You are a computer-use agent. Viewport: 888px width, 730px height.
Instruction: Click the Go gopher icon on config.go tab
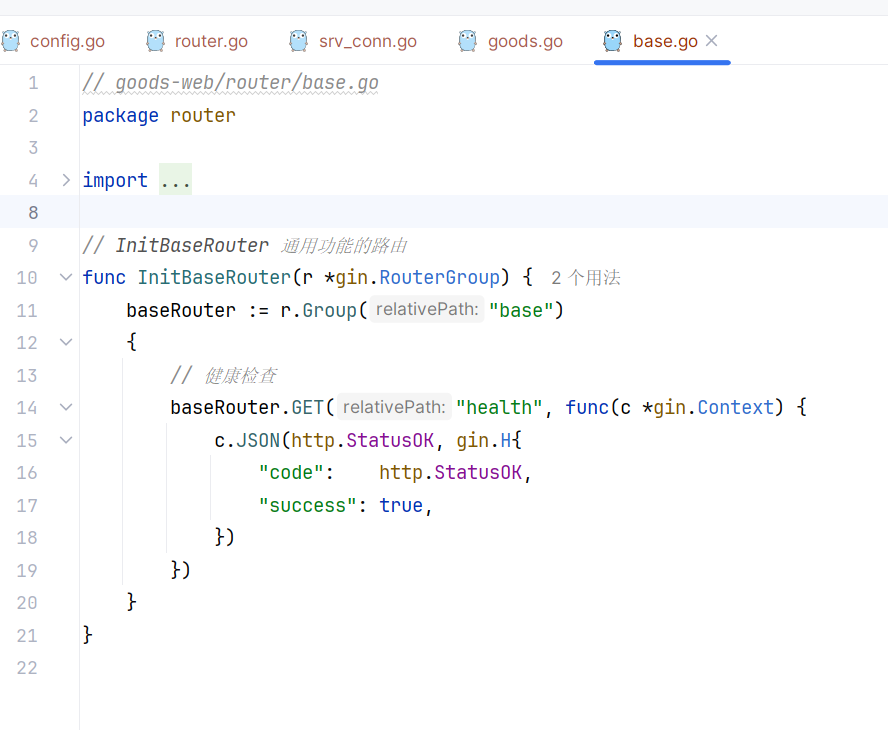11,41
